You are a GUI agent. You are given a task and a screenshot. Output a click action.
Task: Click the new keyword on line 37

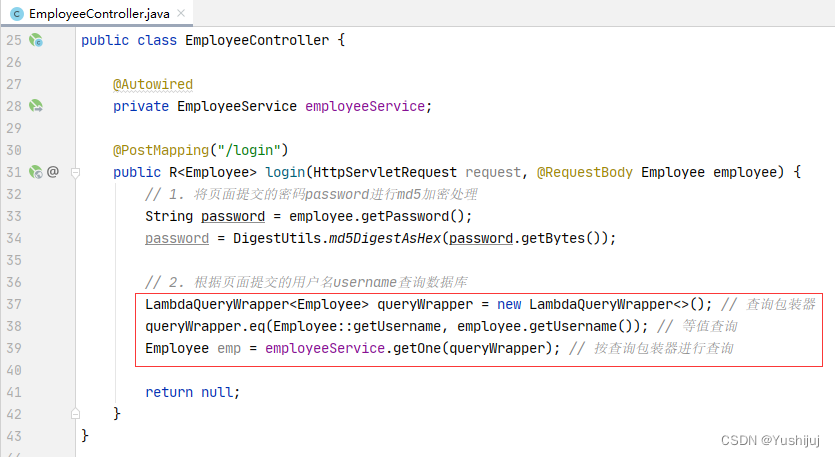[x=509, y=304]
